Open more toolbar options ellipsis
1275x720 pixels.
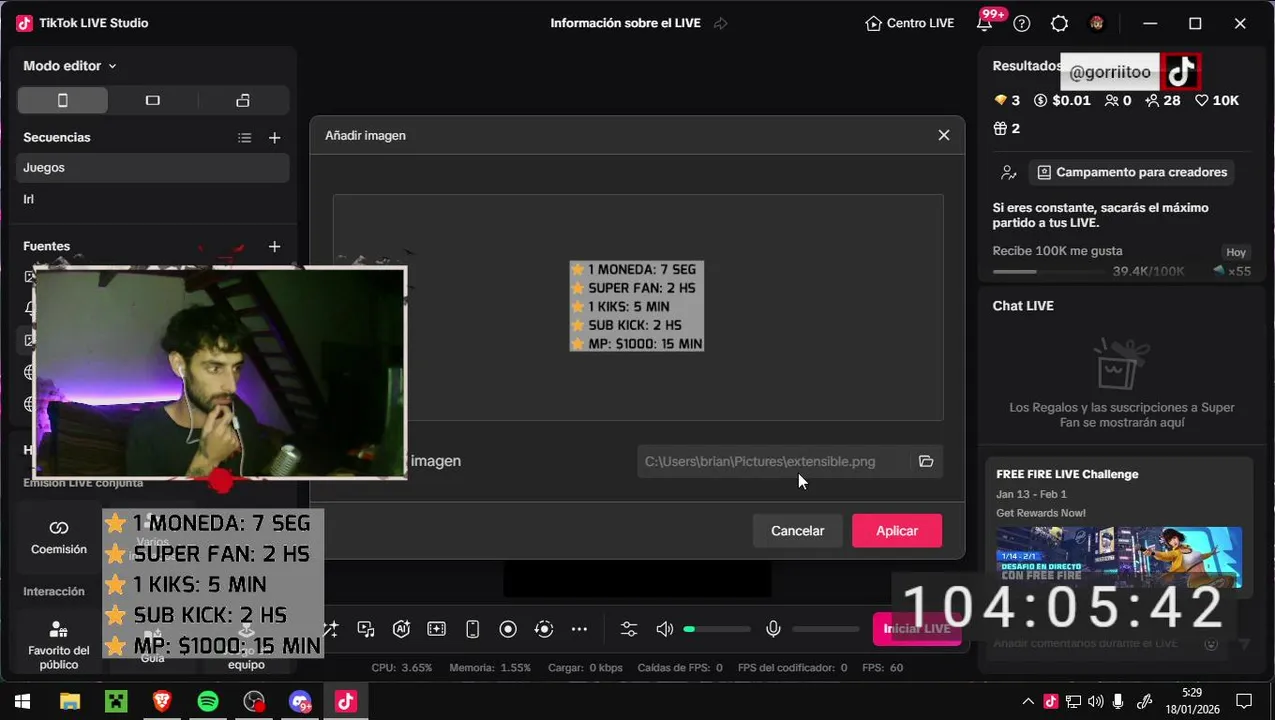point(579,629)
